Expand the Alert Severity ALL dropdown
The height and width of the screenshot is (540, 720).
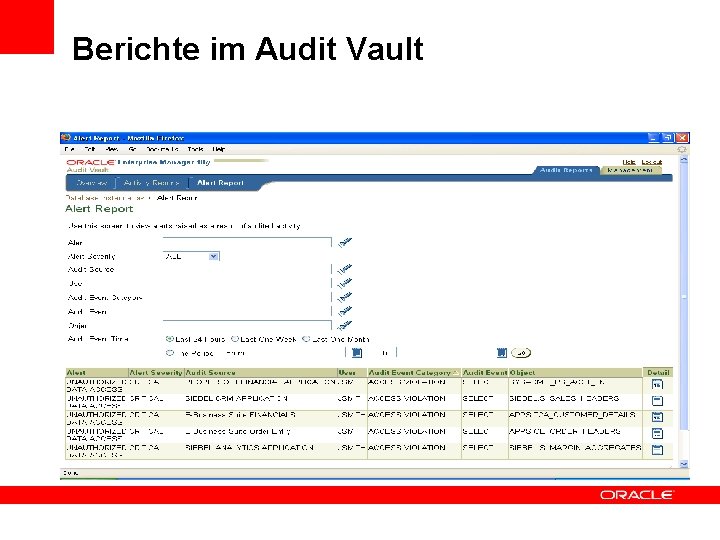tap(214, 256)
